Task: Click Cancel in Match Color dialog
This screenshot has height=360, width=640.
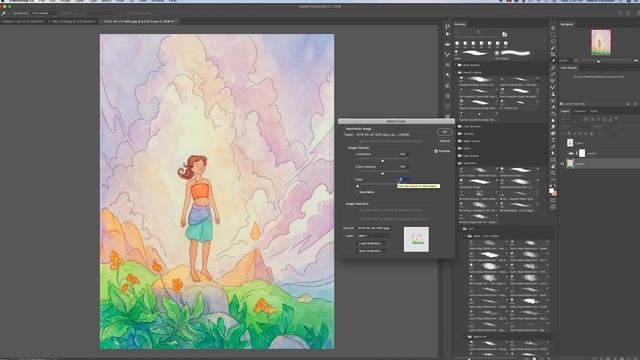Action: pyautogui.click(x=445, y=141)
